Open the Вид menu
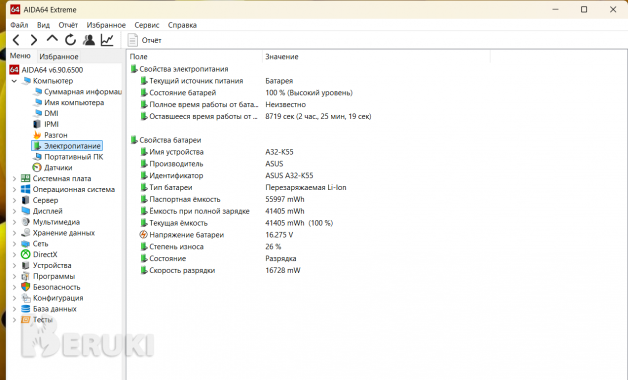628x380 pixels. pos(43,25)
